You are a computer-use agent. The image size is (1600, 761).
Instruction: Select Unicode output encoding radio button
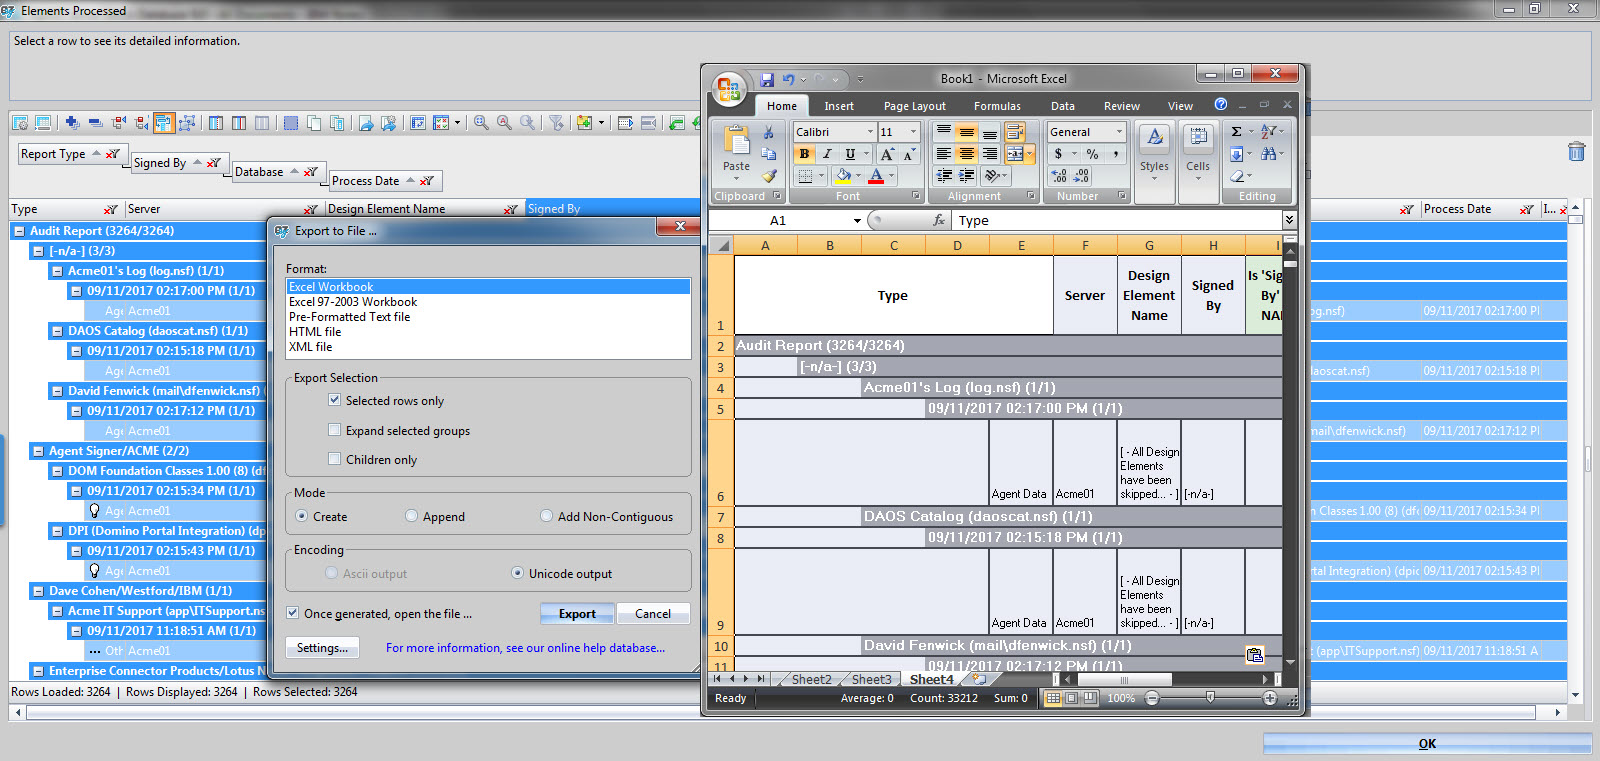point(517,573)
